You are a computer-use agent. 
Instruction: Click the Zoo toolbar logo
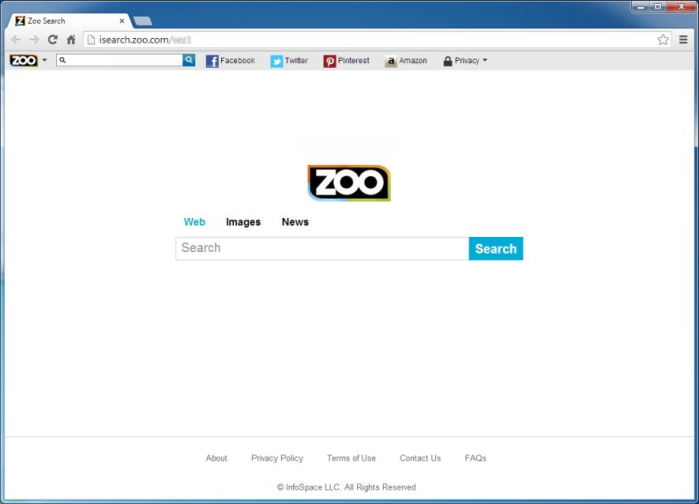click(x=24, y=60)
